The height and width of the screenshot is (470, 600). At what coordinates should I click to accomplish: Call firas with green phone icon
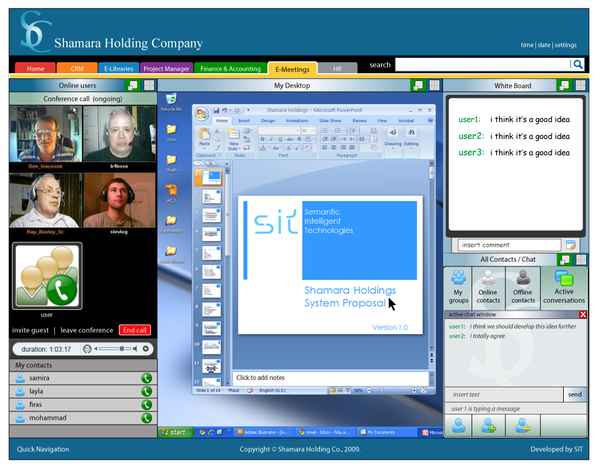[x=147, y=405]
